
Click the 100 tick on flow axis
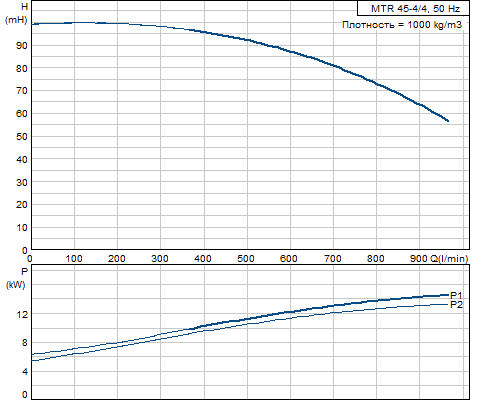(74, 258)
